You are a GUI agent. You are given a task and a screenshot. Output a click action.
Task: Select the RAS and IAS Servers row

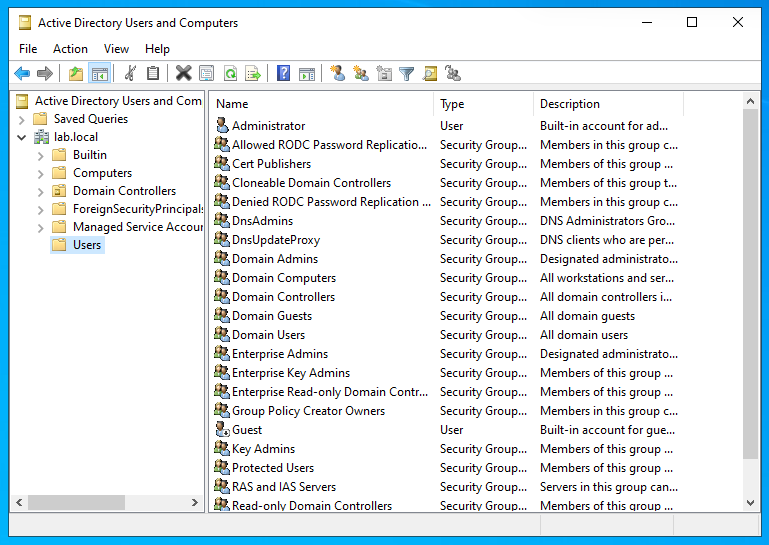coord(447,487)
